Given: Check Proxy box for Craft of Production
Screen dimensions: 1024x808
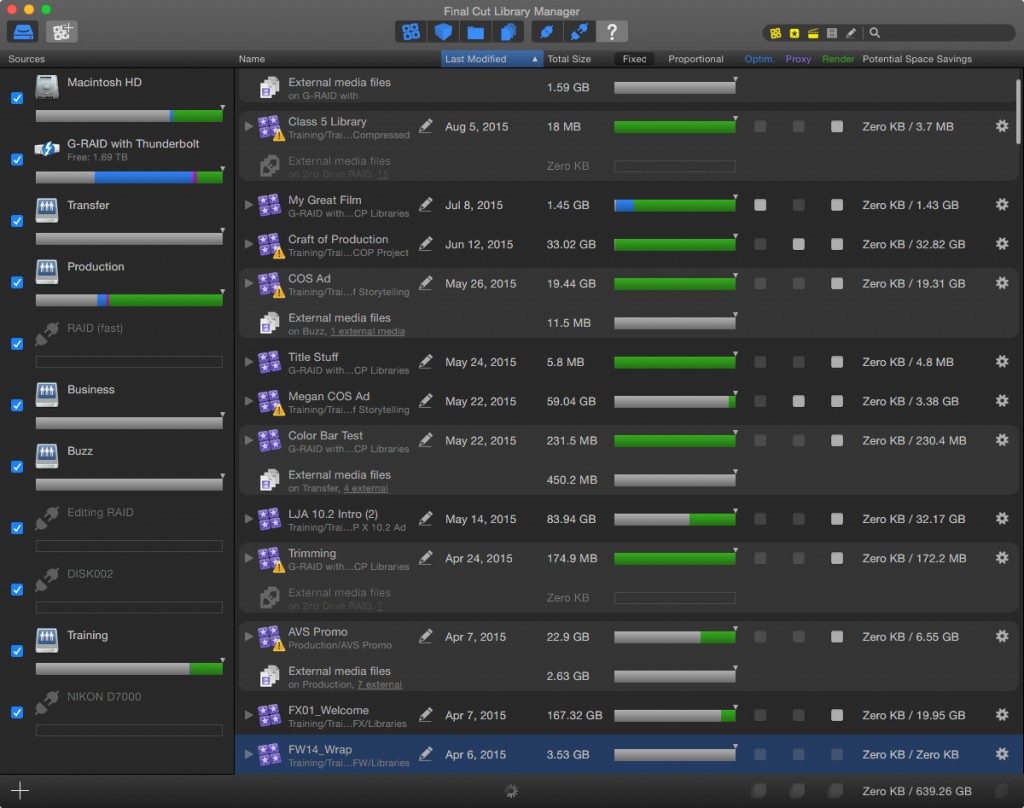Looking at the screenshot, I should coord(798,244).
